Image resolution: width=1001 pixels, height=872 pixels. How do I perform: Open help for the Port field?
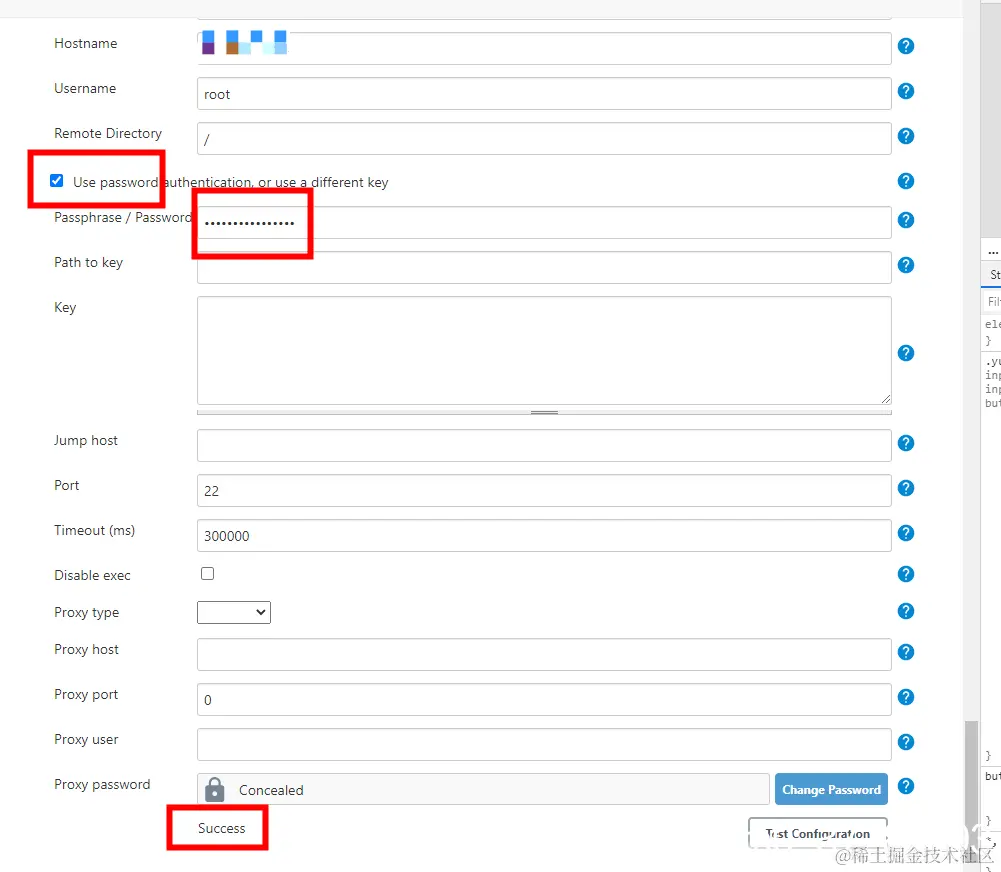[905, 488]
